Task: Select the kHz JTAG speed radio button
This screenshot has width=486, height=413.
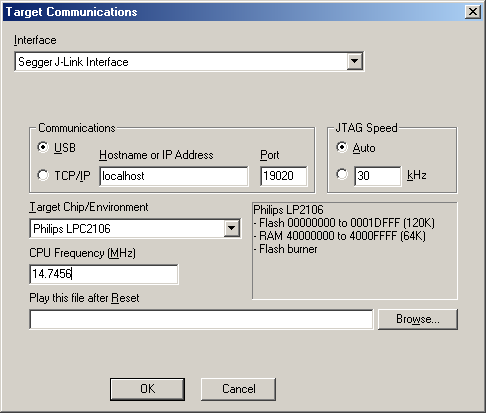Action: point(342,174)
